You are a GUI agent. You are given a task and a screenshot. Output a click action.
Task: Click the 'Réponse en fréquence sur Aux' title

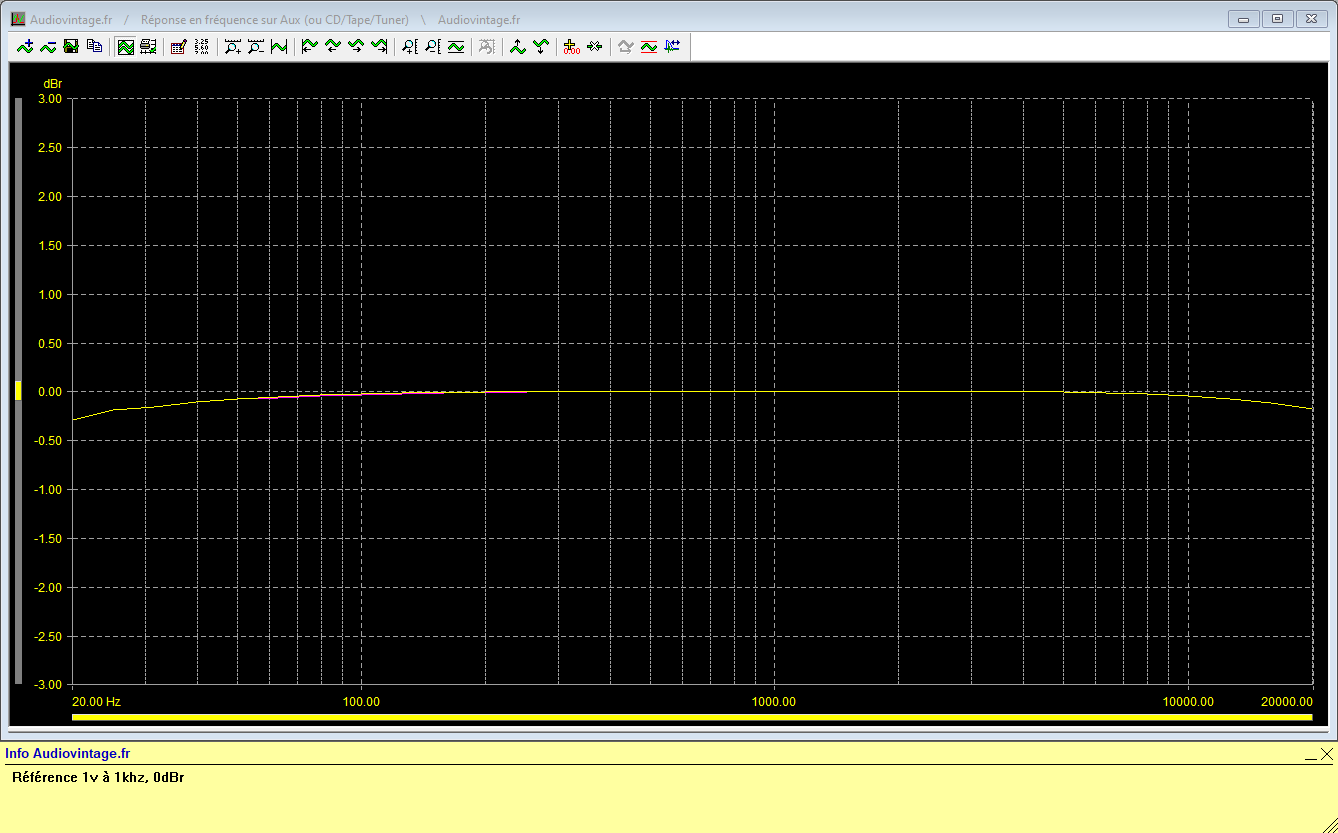(274, 20)
